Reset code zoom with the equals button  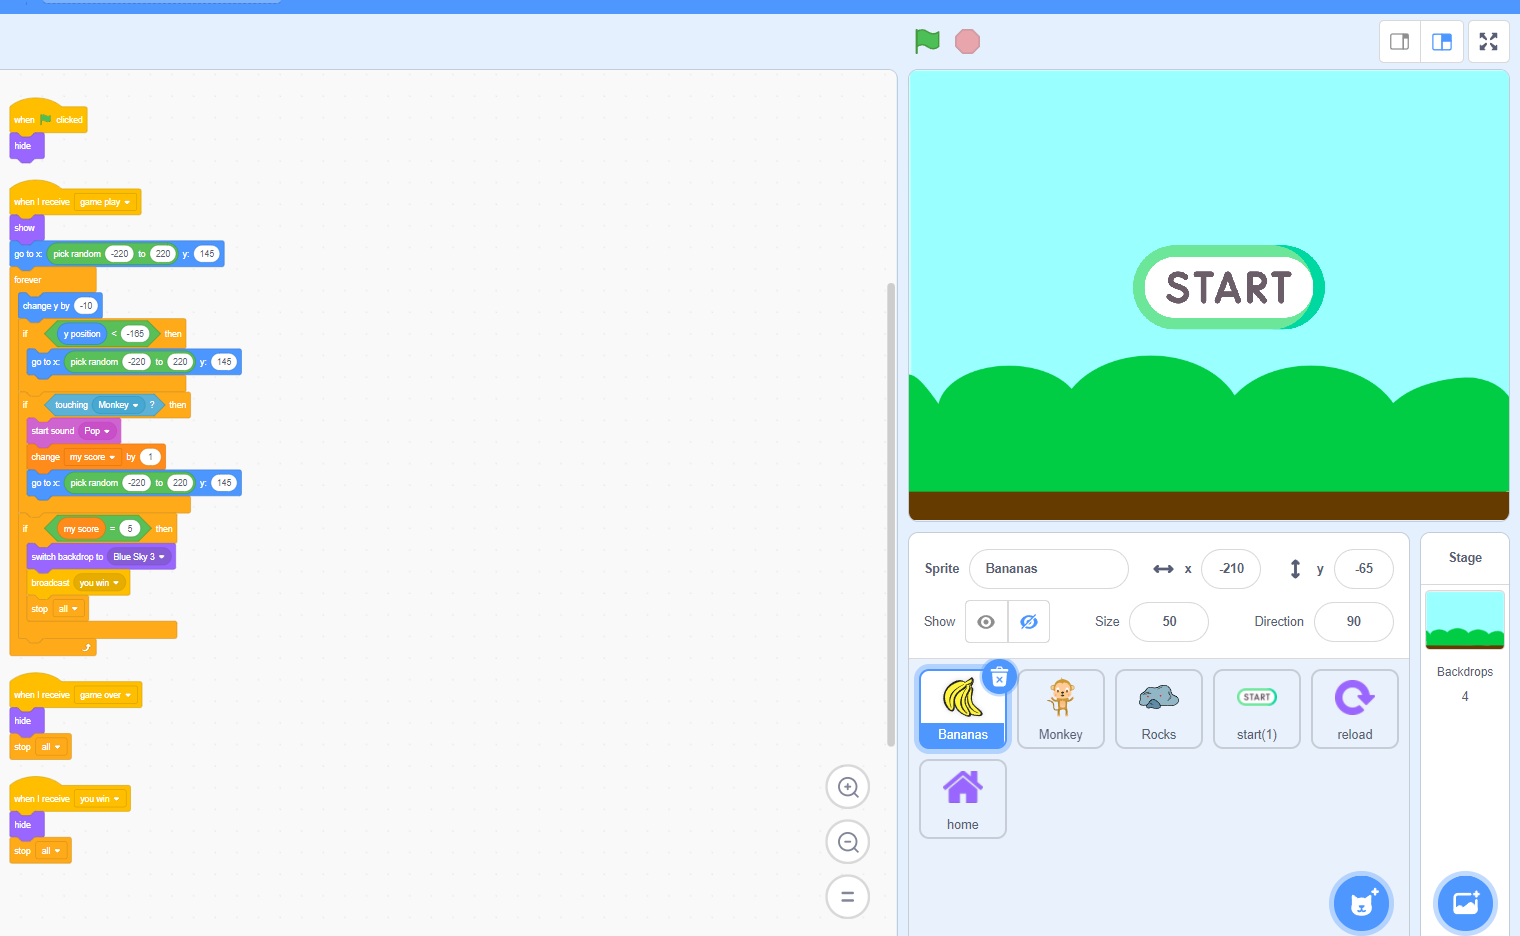(847, 897)
